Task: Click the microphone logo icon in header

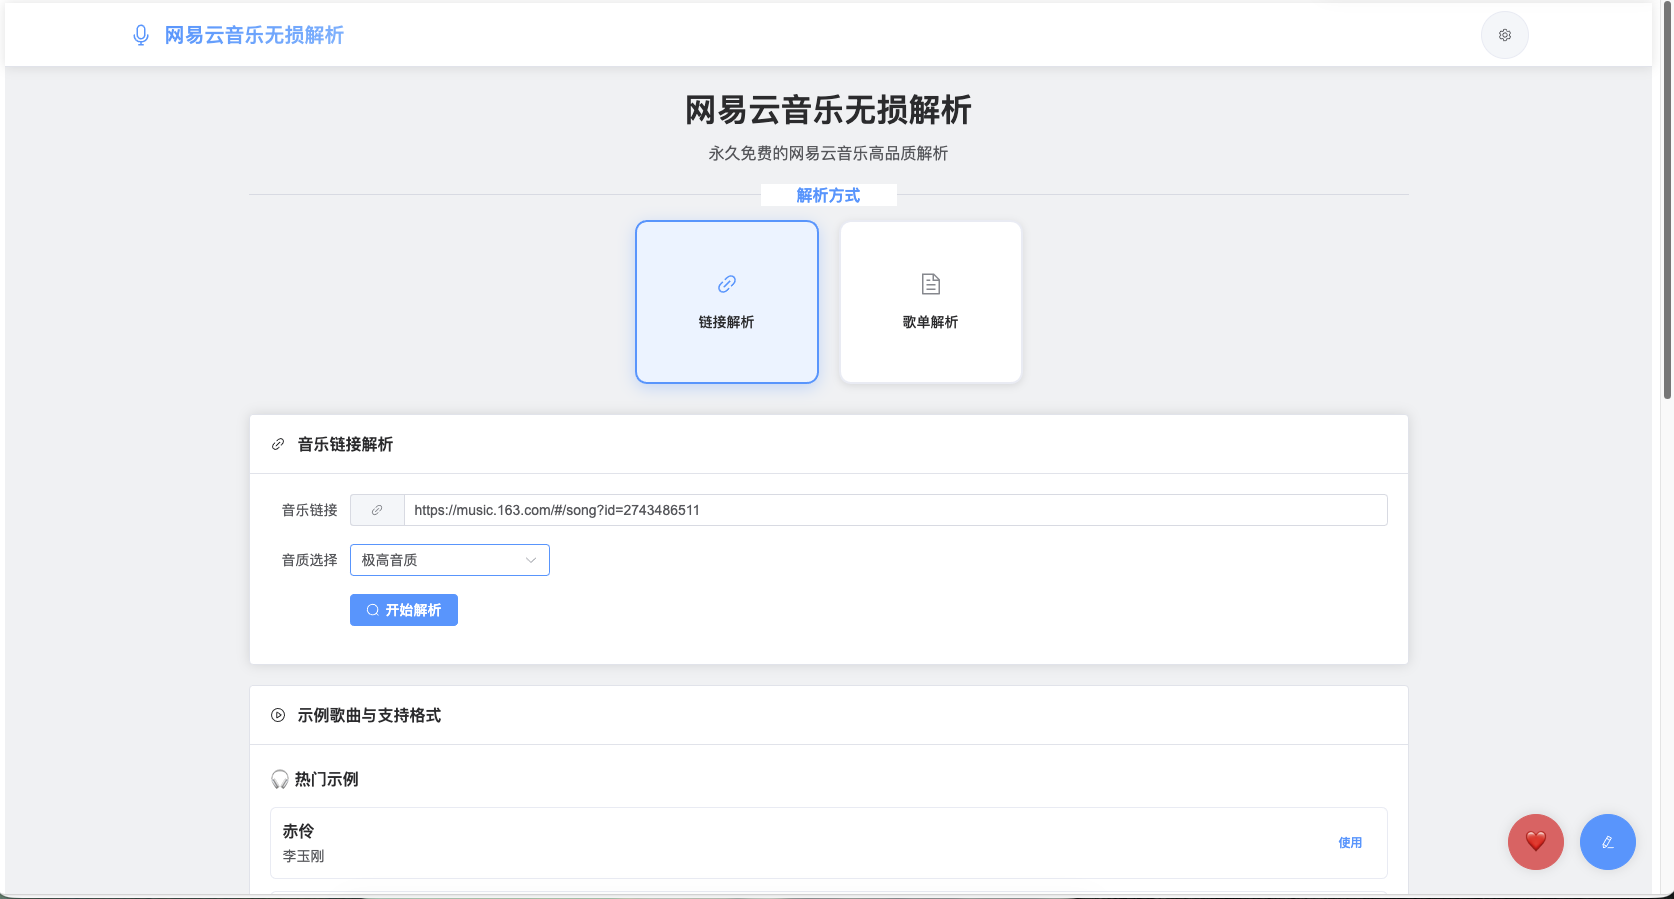Action: coord(141,35)
